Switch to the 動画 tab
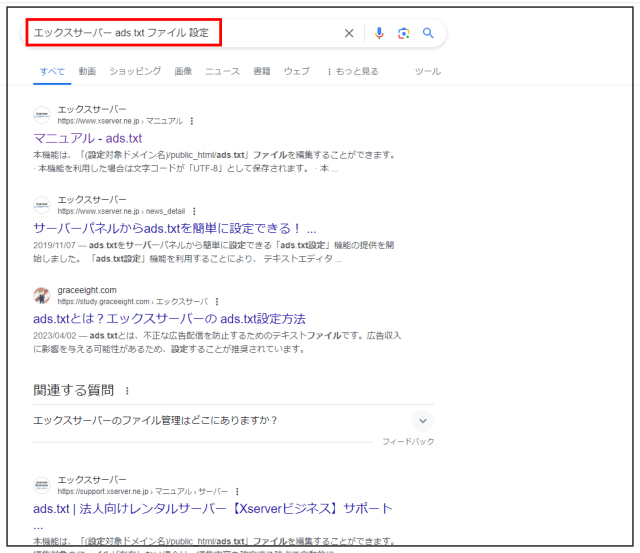The image size is (640, 553). (87, 71)
